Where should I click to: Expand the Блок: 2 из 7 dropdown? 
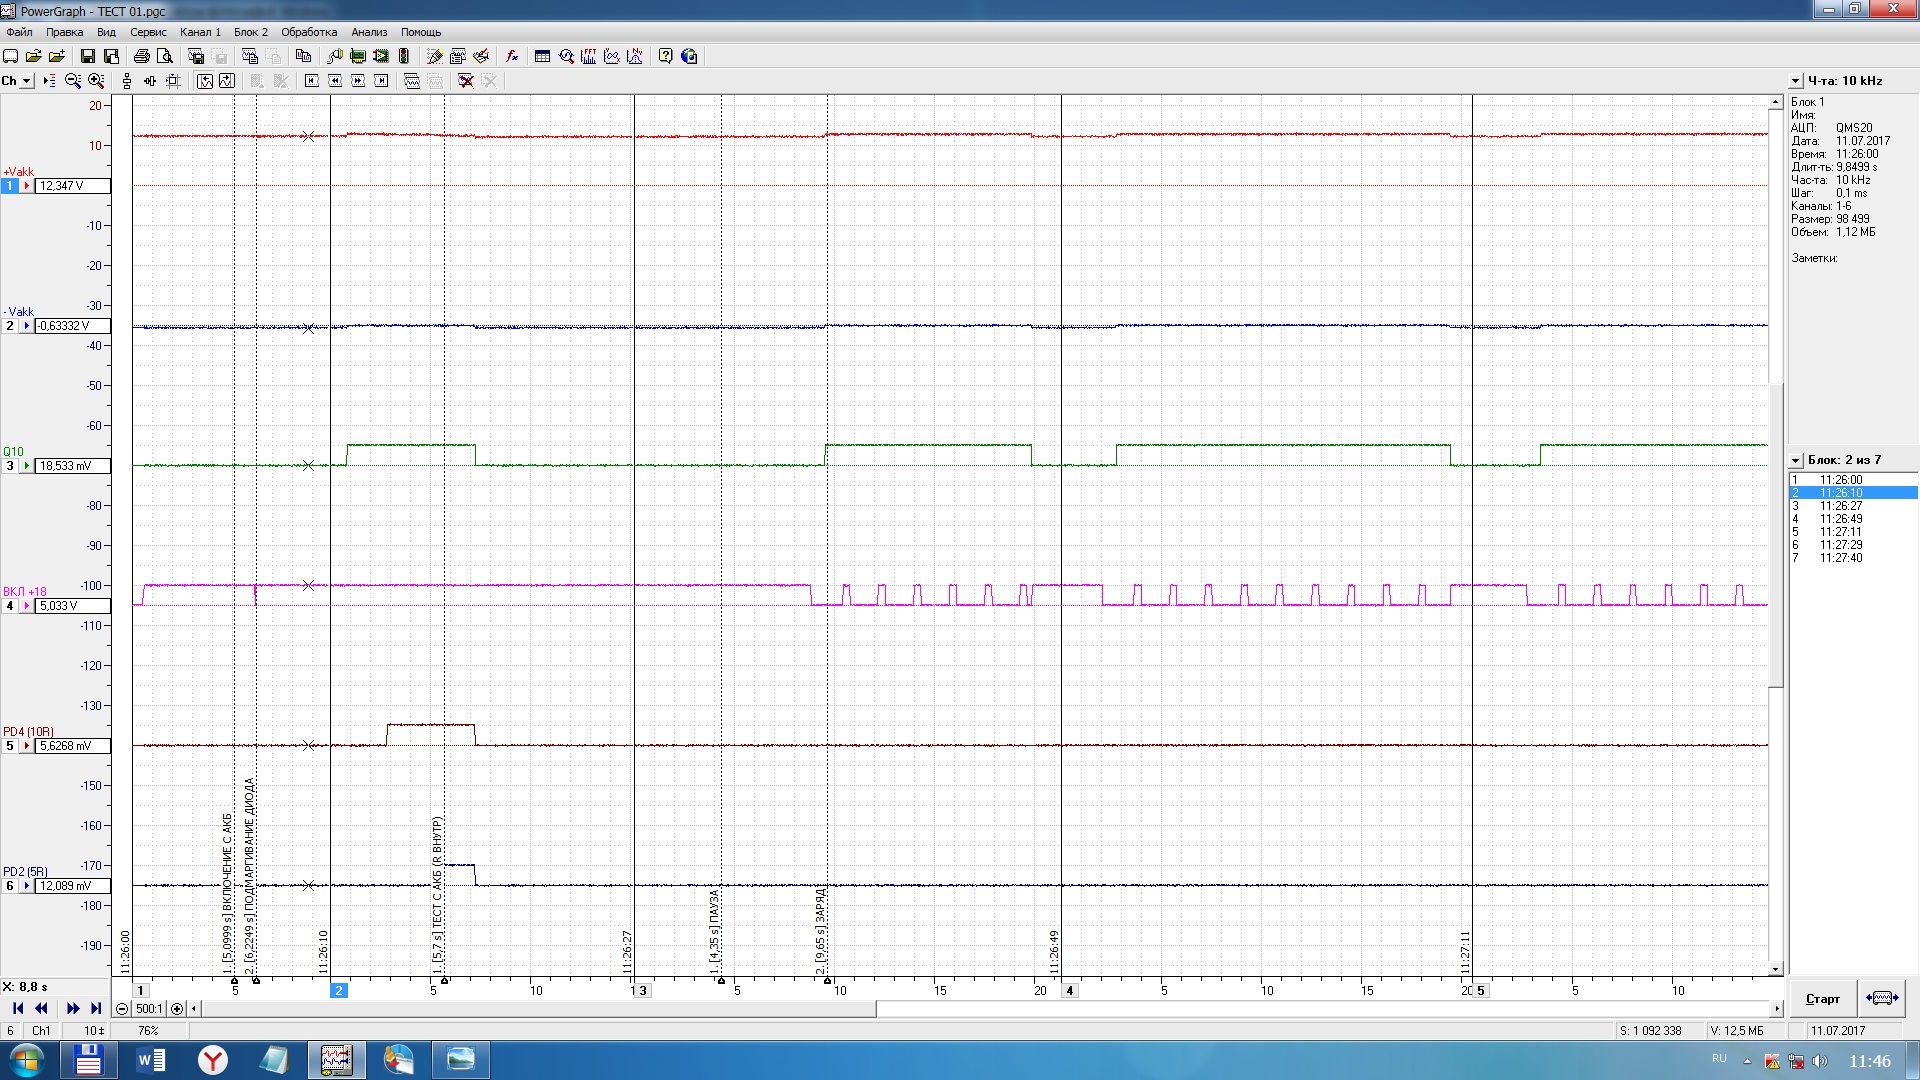1795,461
